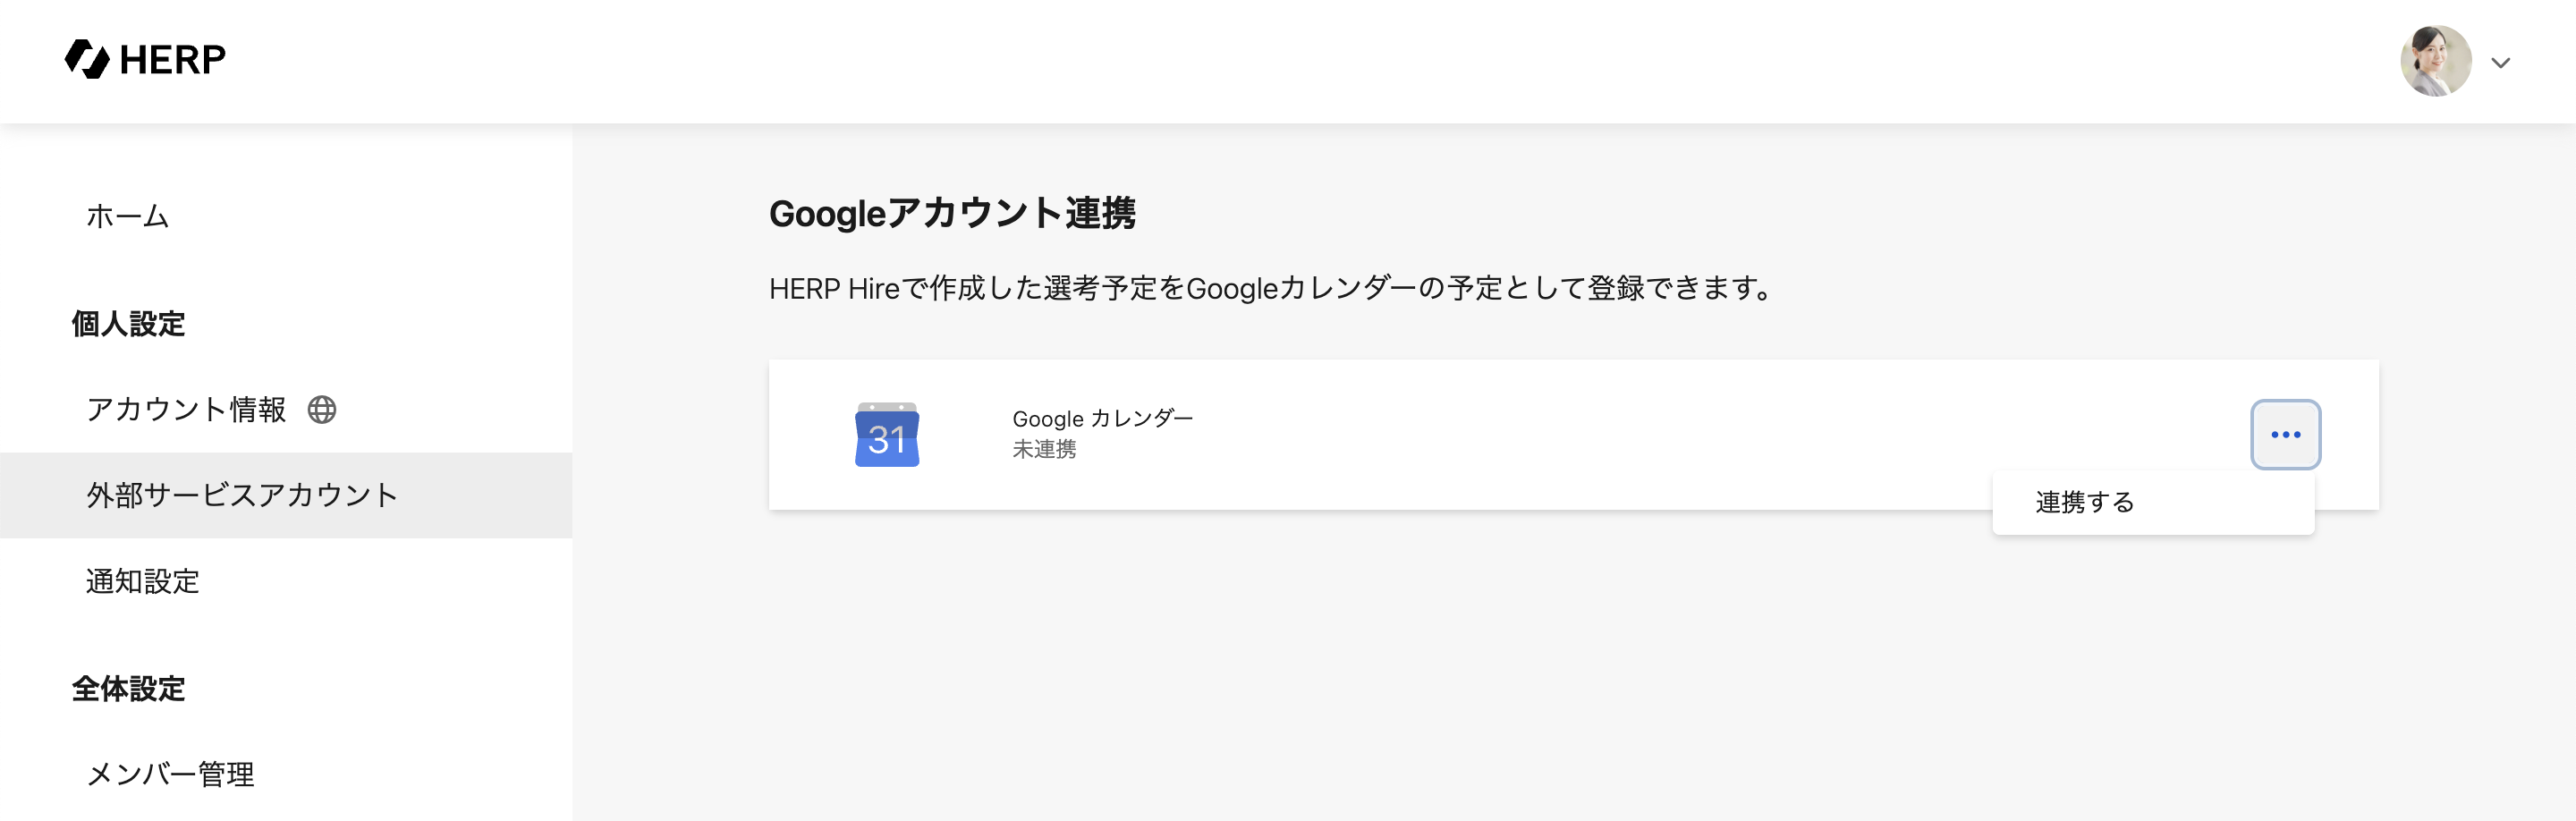Expand the account dropdown chevron
2576x821 pixels.
[x=2500, y=63]
